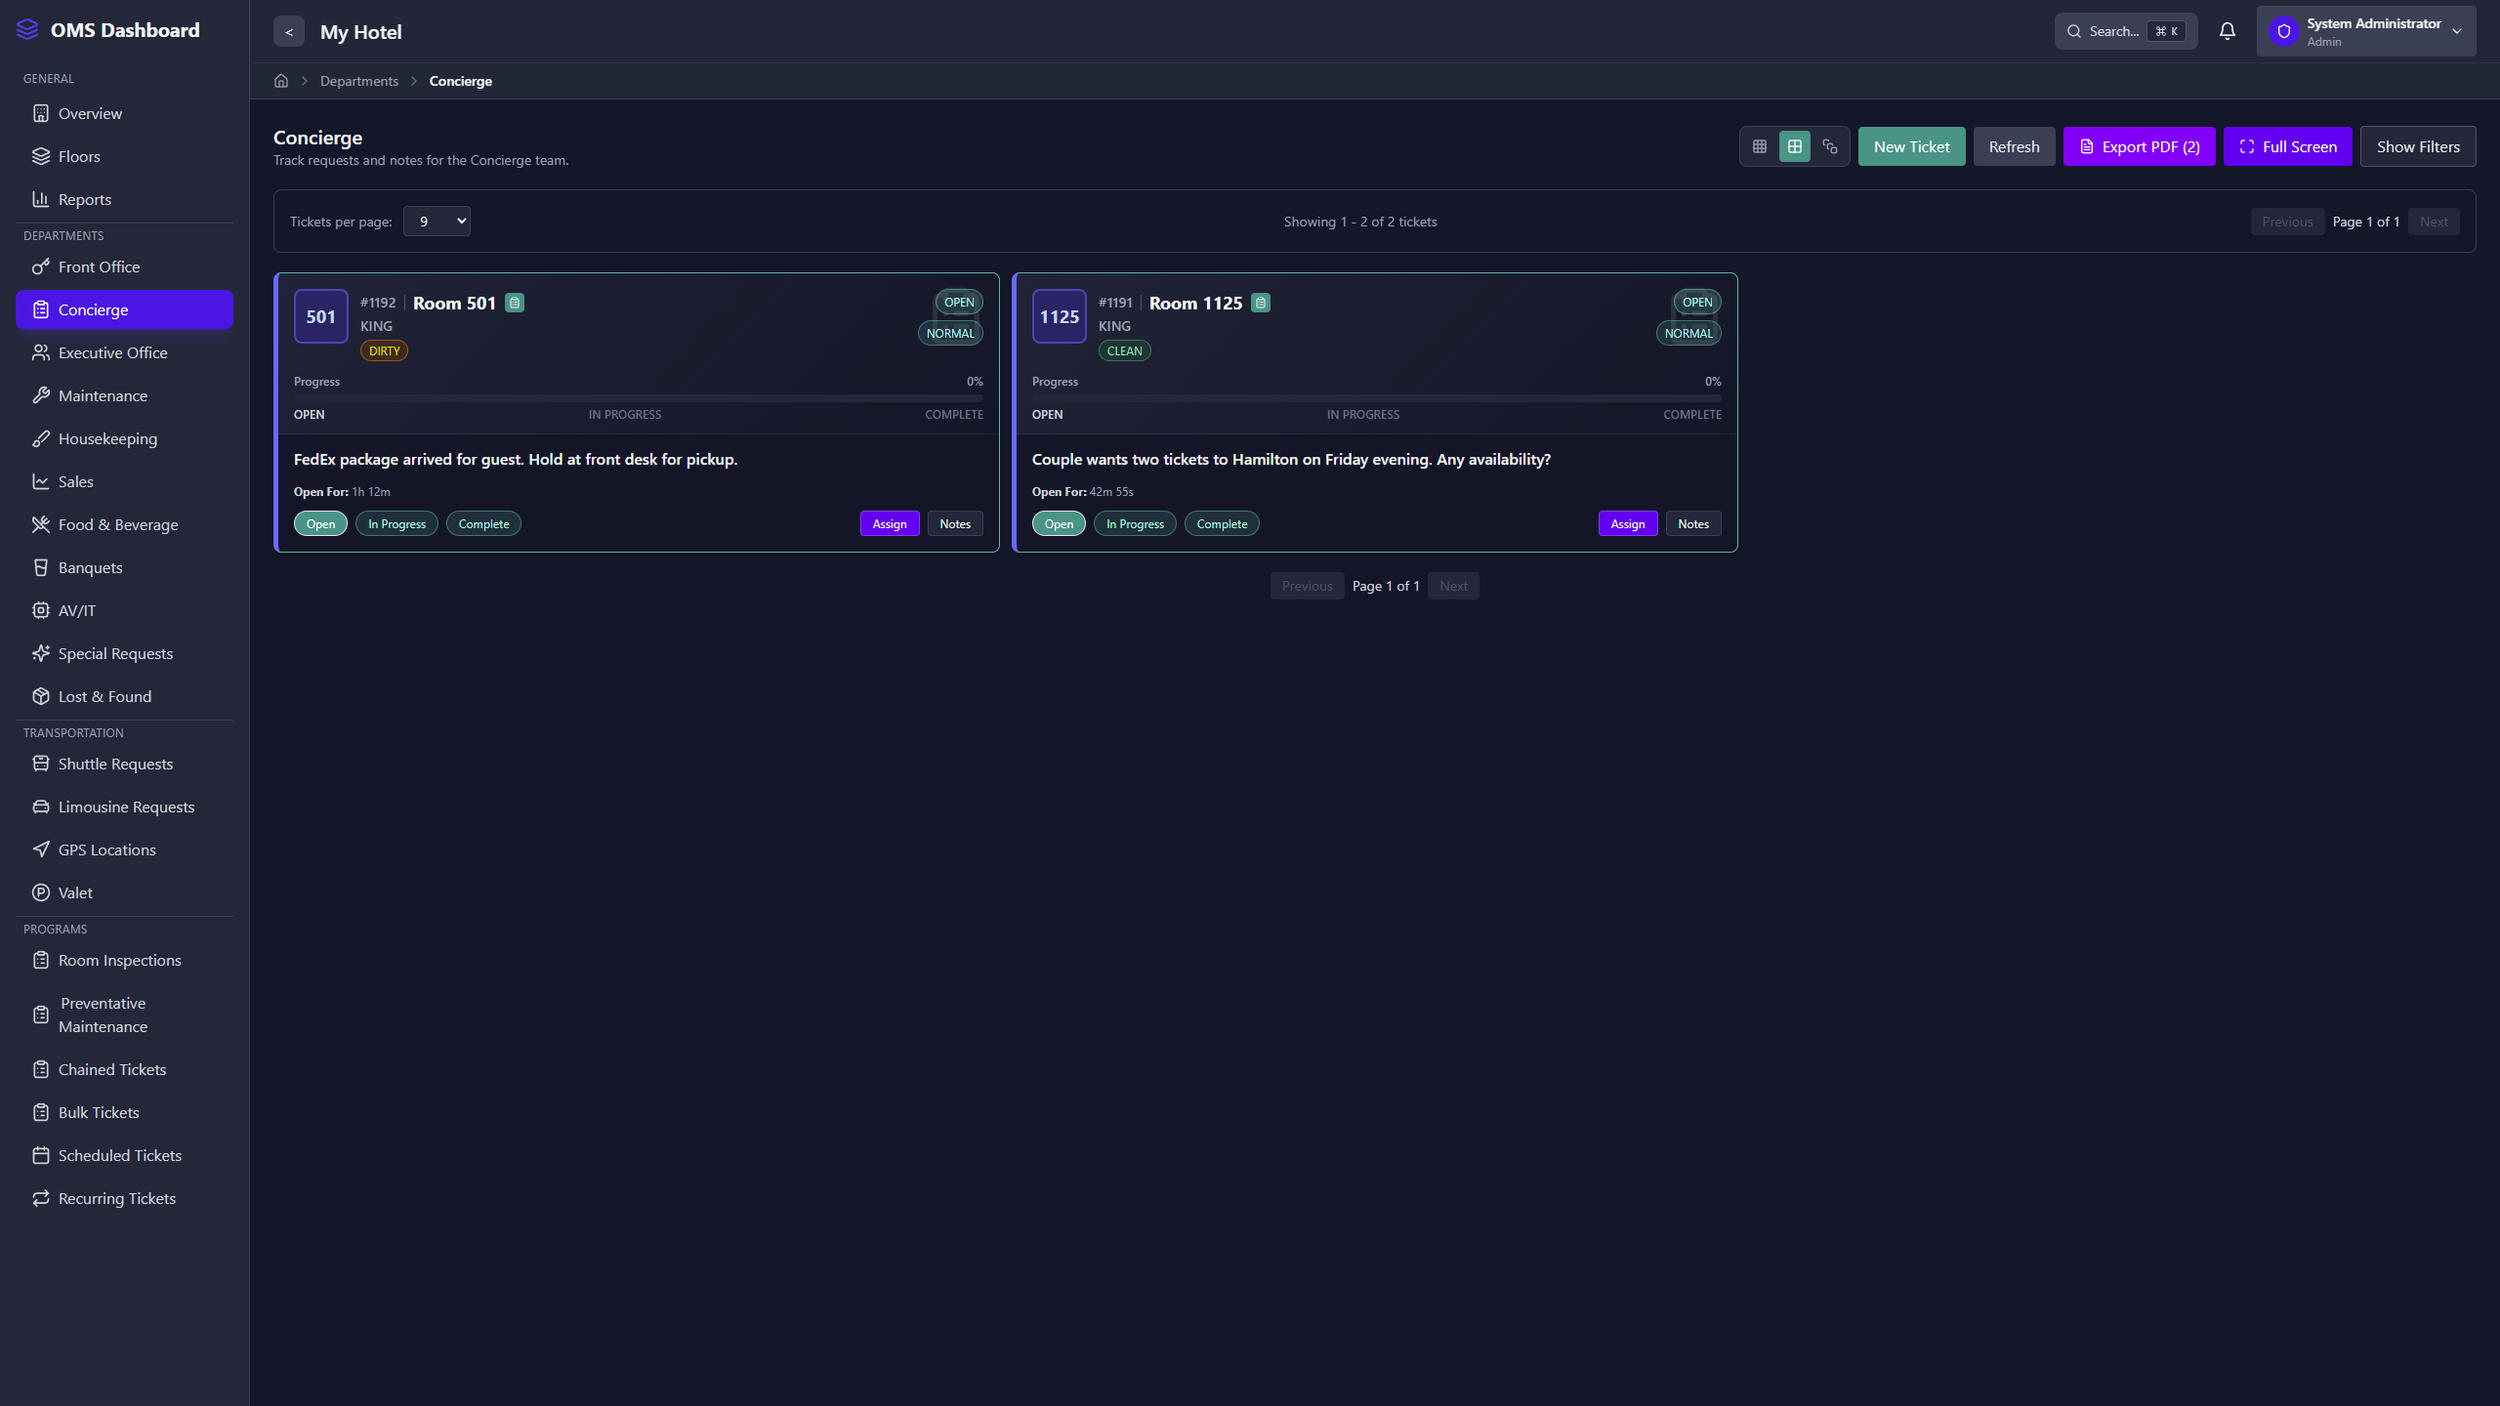2500x1406 pixels.
Task: Select the chained-boxes view icon
Action: tap(1830, 147)
